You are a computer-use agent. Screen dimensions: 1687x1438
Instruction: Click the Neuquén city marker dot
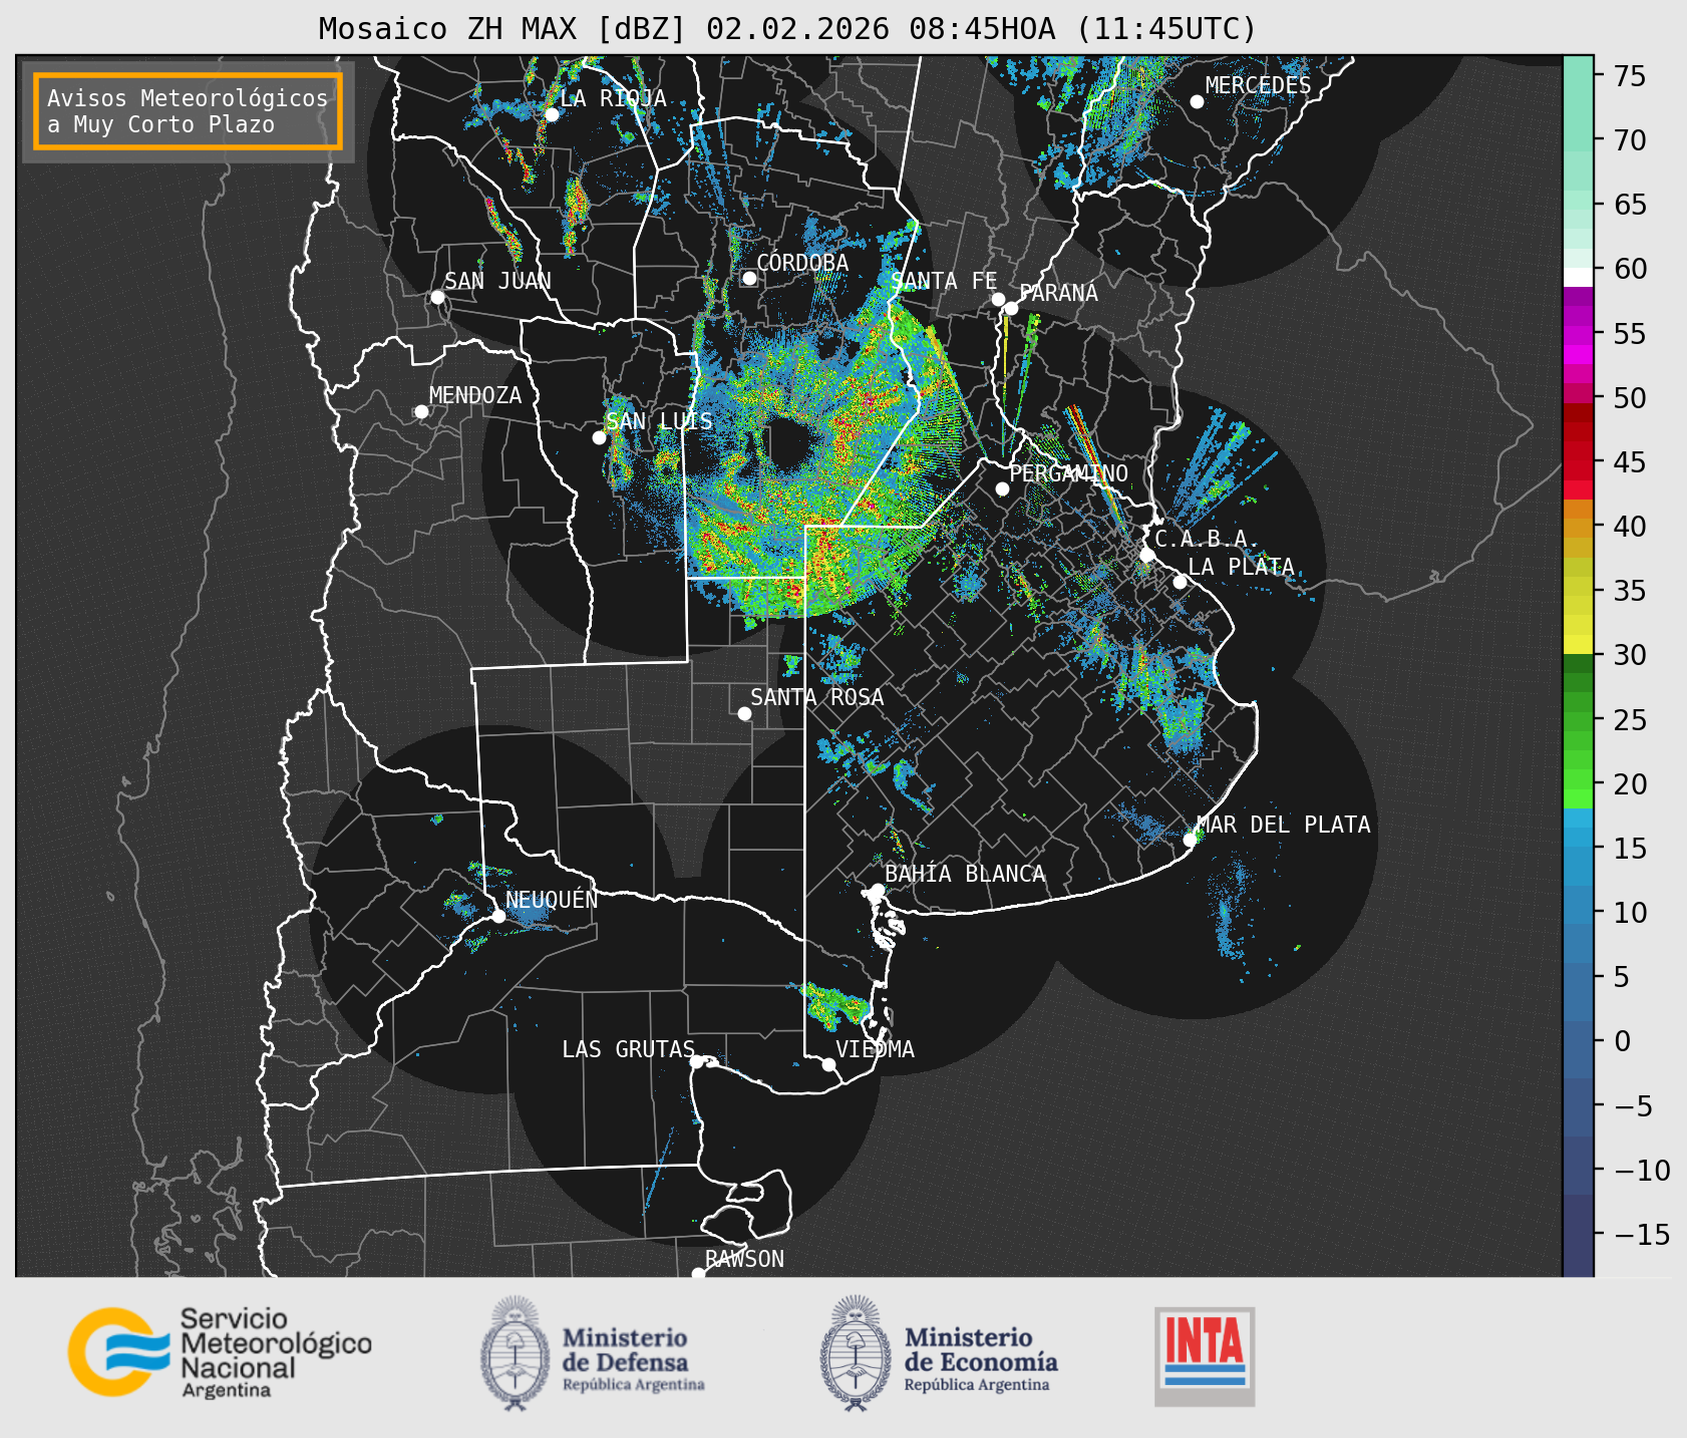coord(498,916)
